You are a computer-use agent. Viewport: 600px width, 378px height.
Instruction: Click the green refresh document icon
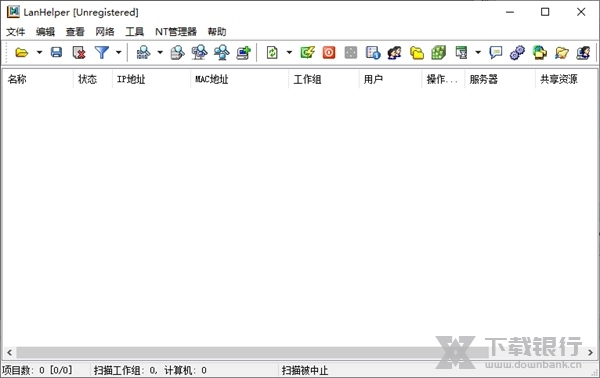pyautogui.click(x=272, y=52)
